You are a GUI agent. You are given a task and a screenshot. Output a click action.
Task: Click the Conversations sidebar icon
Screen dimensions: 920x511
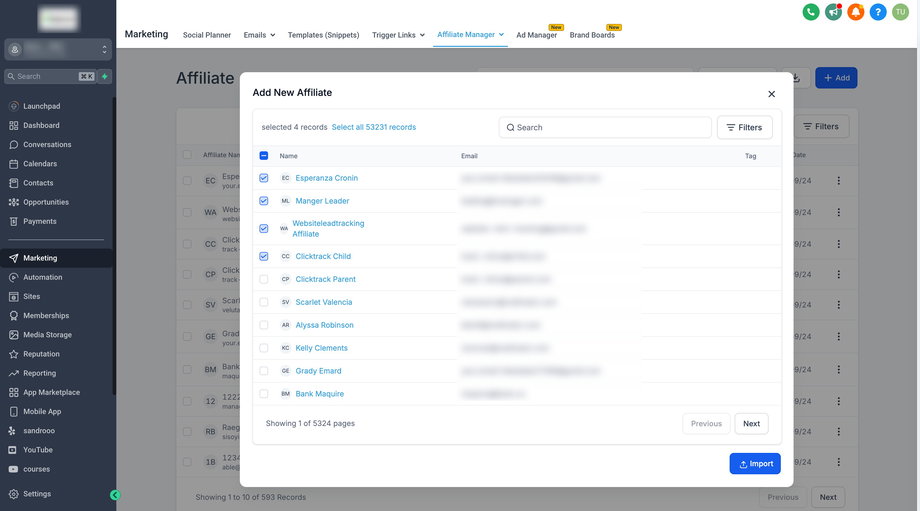pos(13,144)
